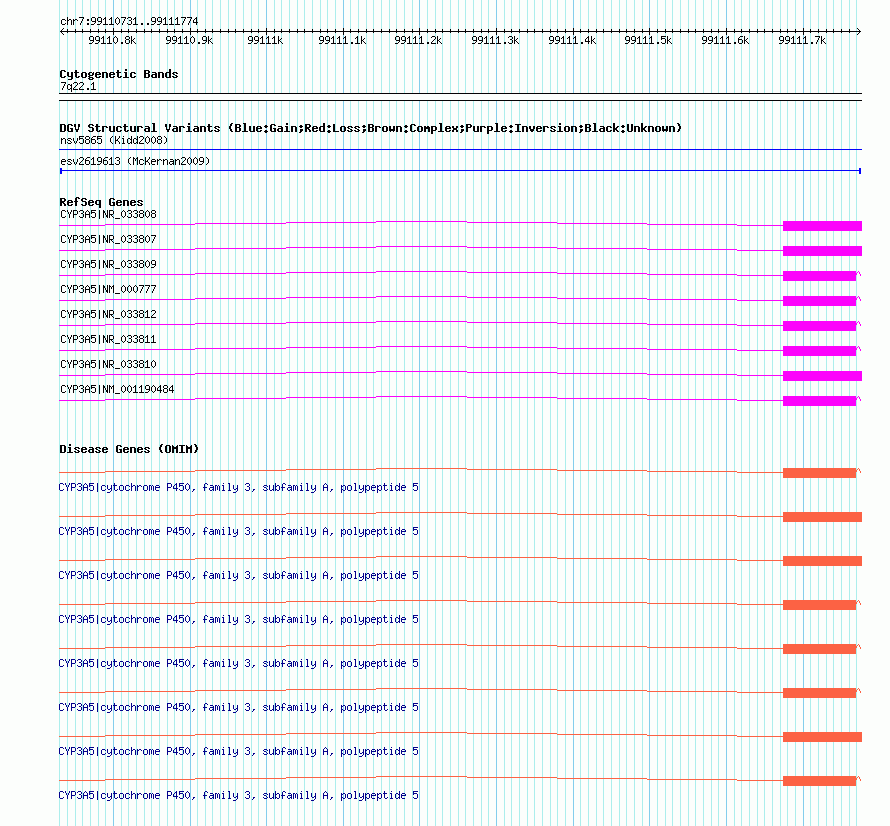Click magenta exon box of NR_033809 transcript

(820, 276)
